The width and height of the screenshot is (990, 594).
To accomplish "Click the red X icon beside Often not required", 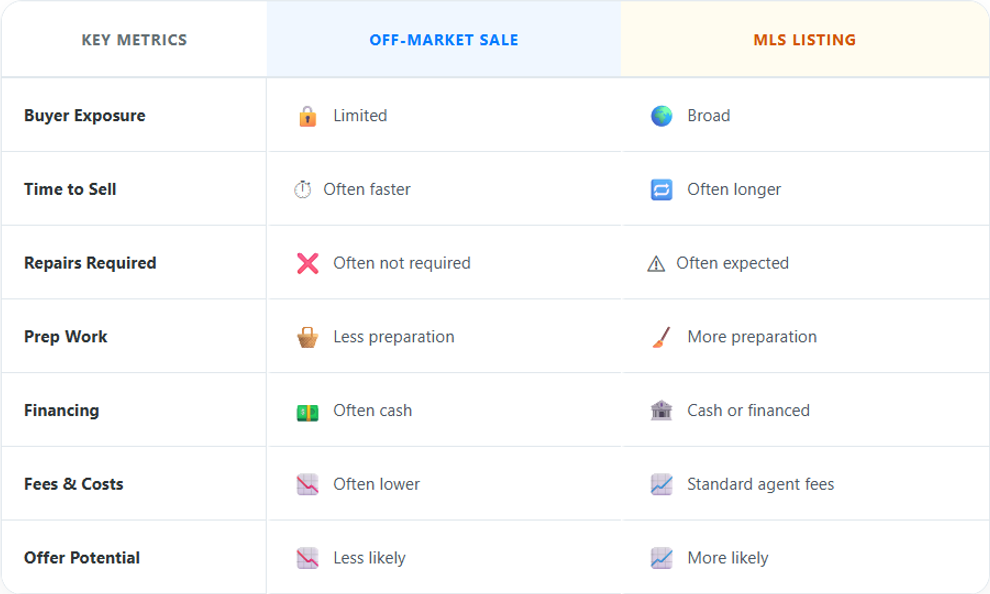I will 307,263.
